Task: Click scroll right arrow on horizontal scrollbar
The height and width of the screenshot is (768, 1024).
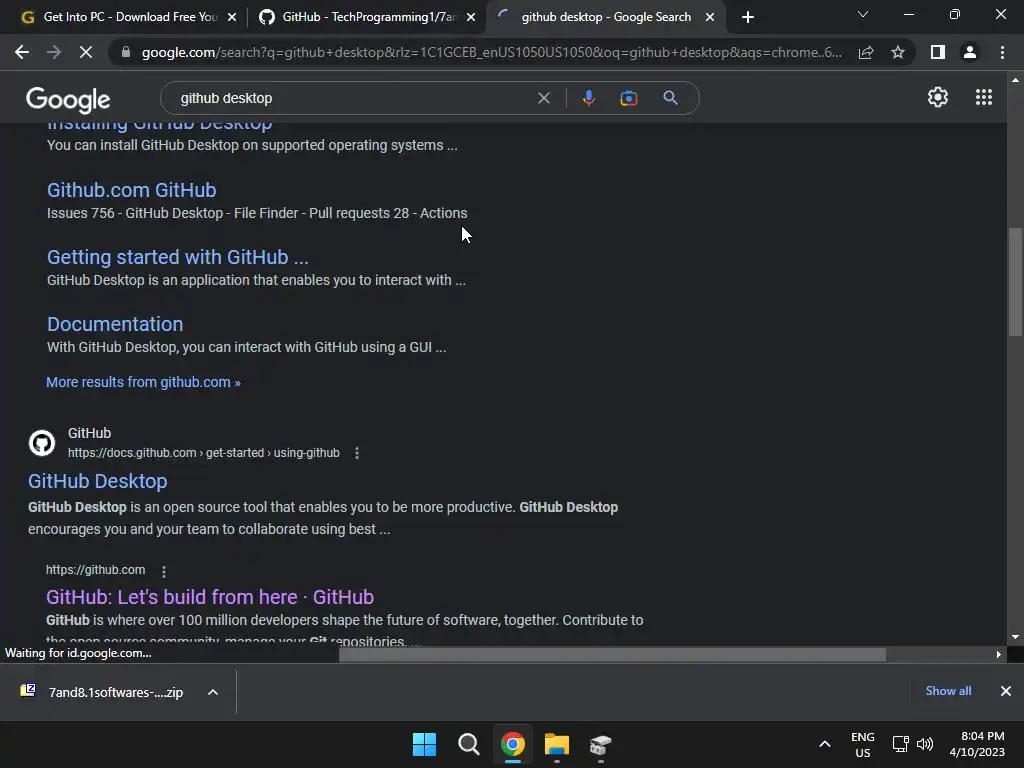Action: point(999,654)
